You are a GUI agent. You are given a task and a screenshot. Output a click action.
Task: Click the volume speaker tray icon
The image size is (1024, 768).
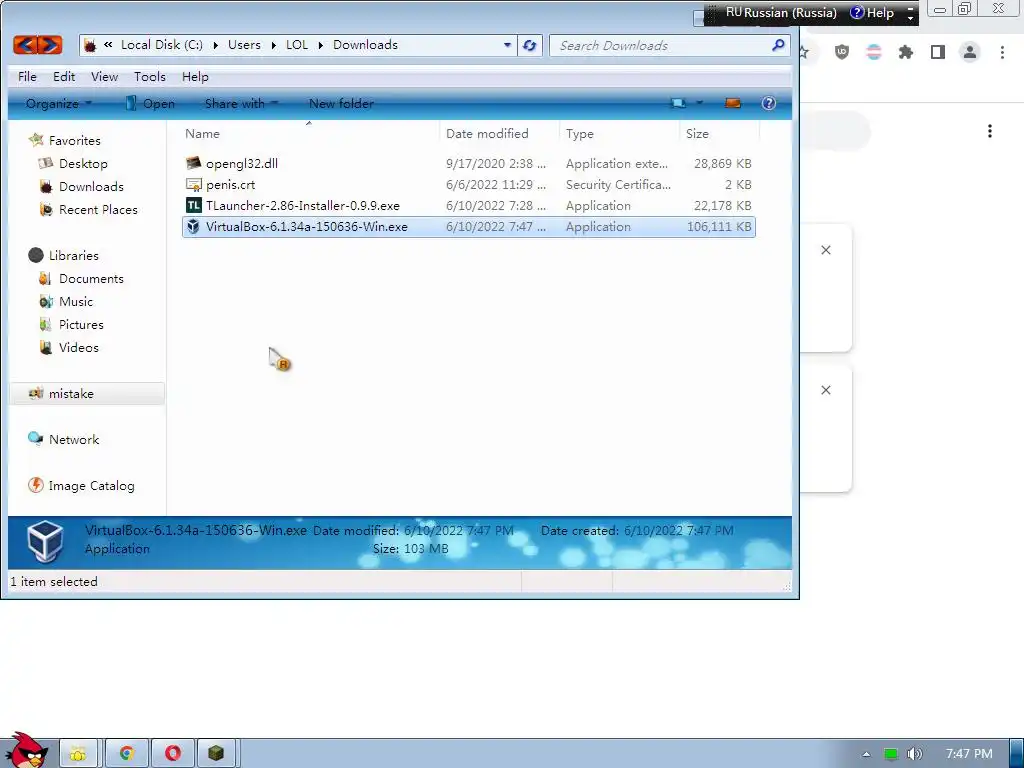(x=914, y=754)
